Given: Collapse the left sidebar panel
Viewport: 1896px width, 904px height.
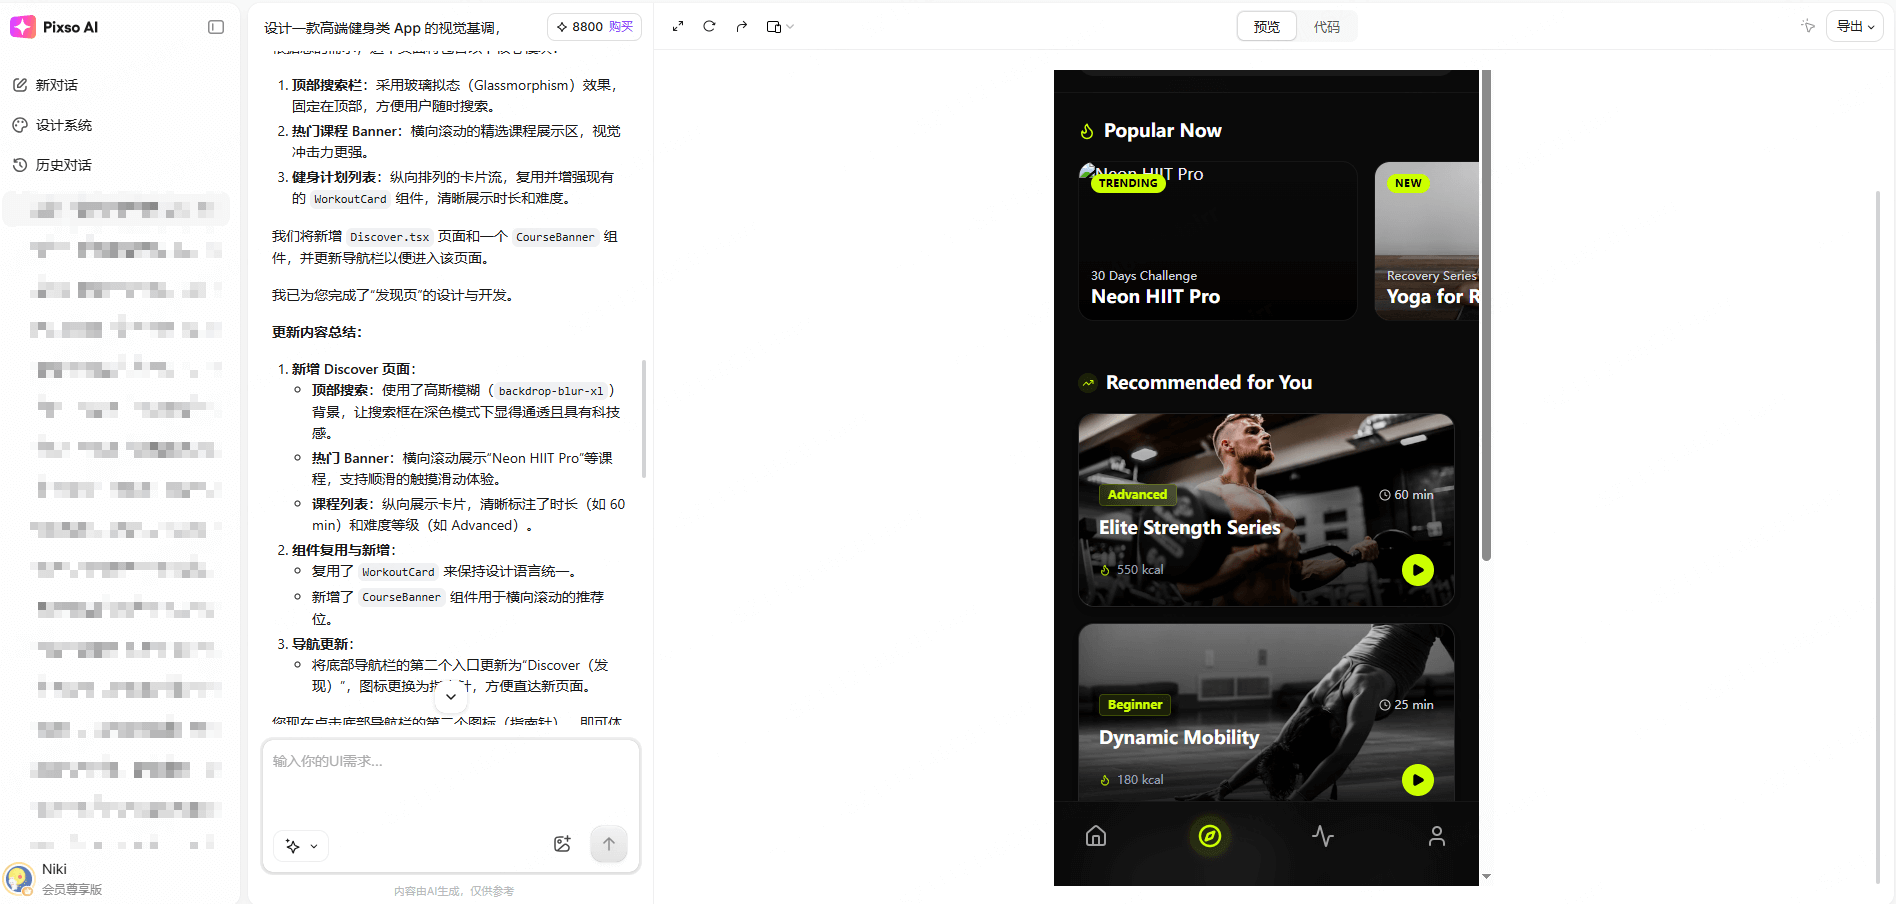Looking at the screenshot, I should [216, 27].
